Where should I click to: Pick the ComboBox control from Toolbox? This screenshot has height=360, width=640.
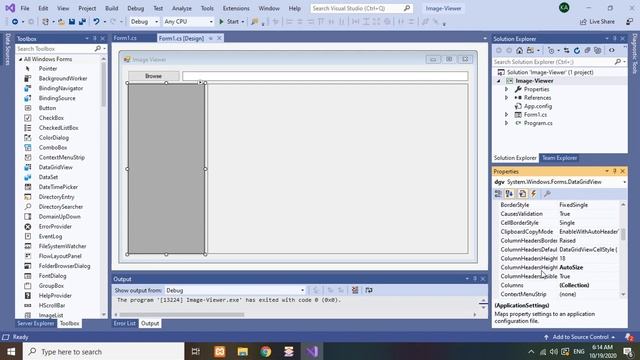tap(53, 147)
